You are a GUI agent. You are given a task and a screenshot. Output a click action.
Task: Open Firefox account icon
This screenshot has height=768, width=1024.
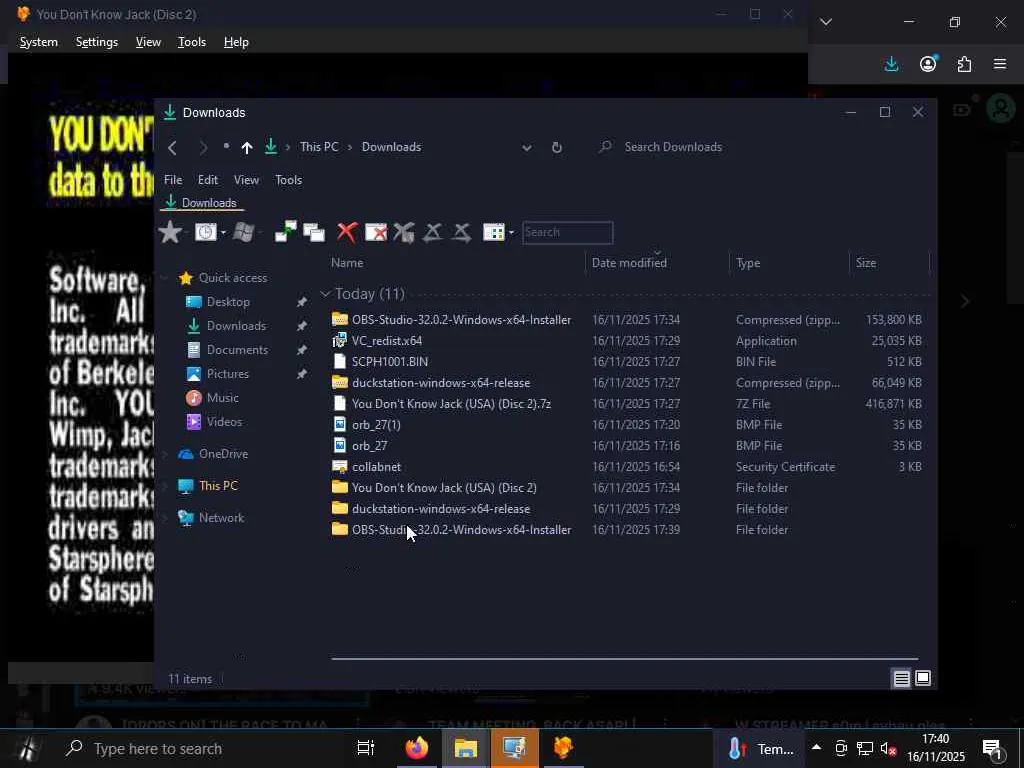tap(928, 64)
